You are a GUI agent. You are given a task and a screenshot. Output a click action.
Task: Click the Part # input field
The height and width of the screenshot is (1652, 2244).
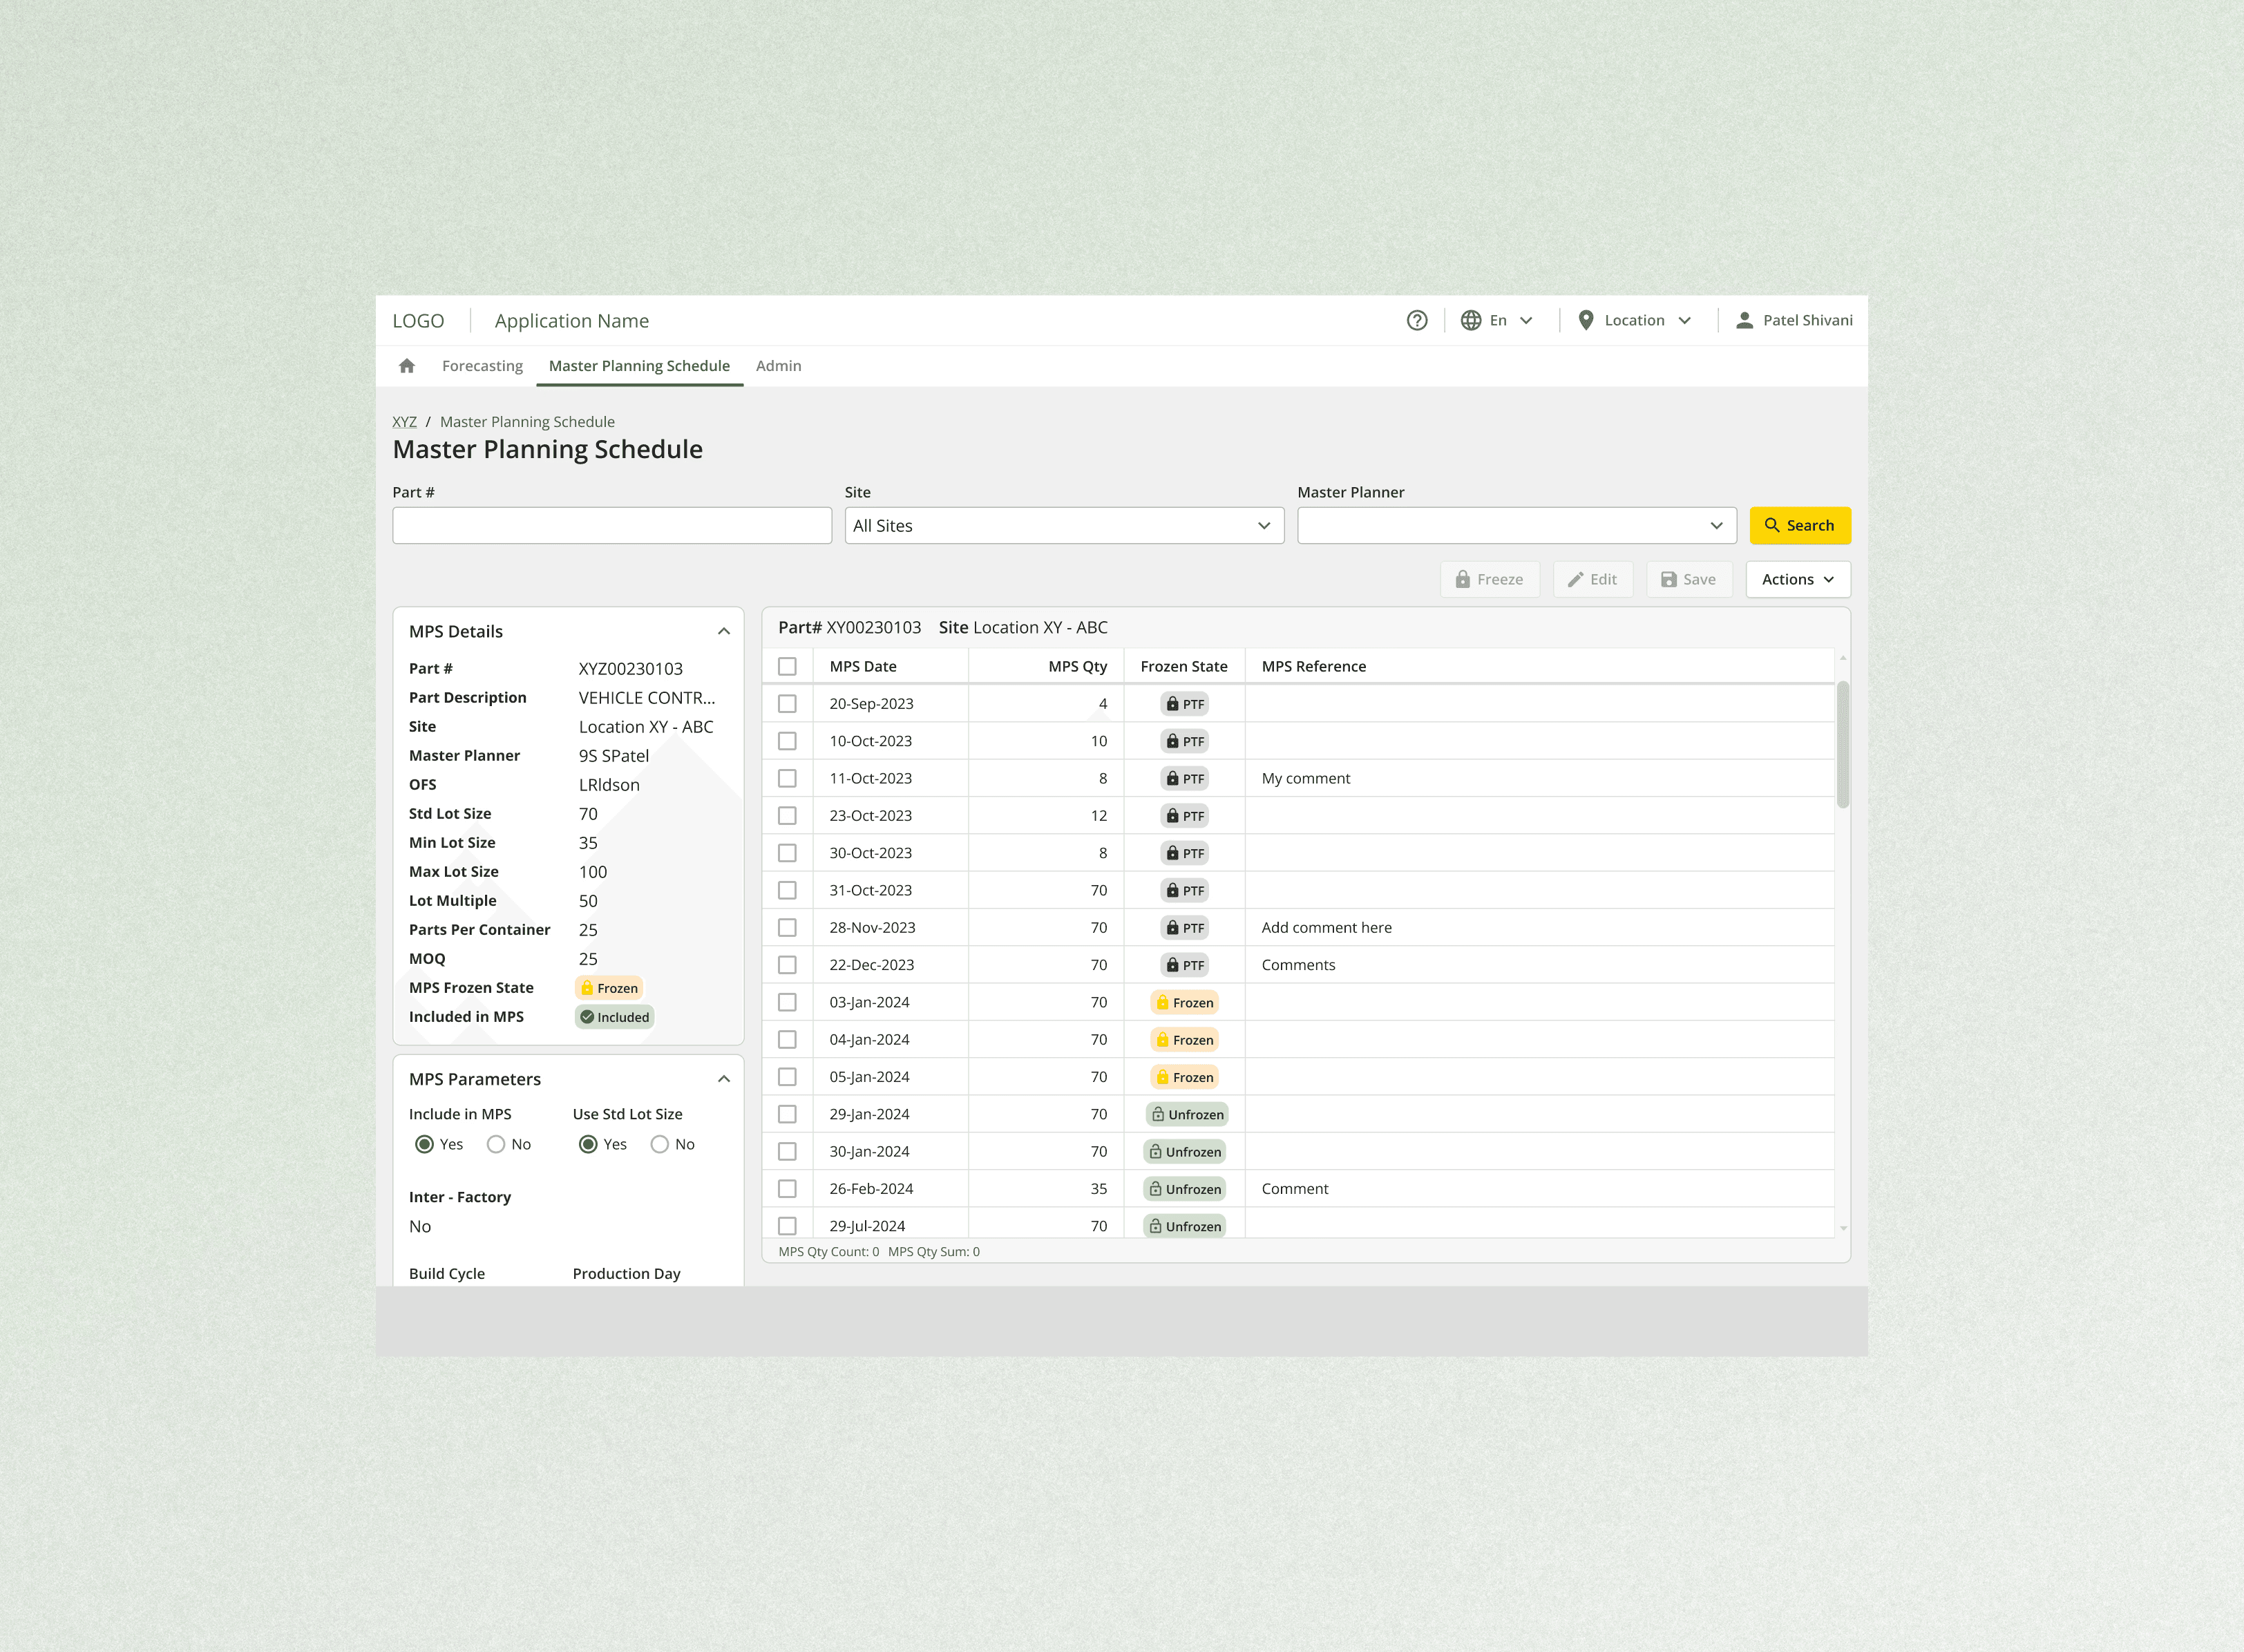(611, 526)
